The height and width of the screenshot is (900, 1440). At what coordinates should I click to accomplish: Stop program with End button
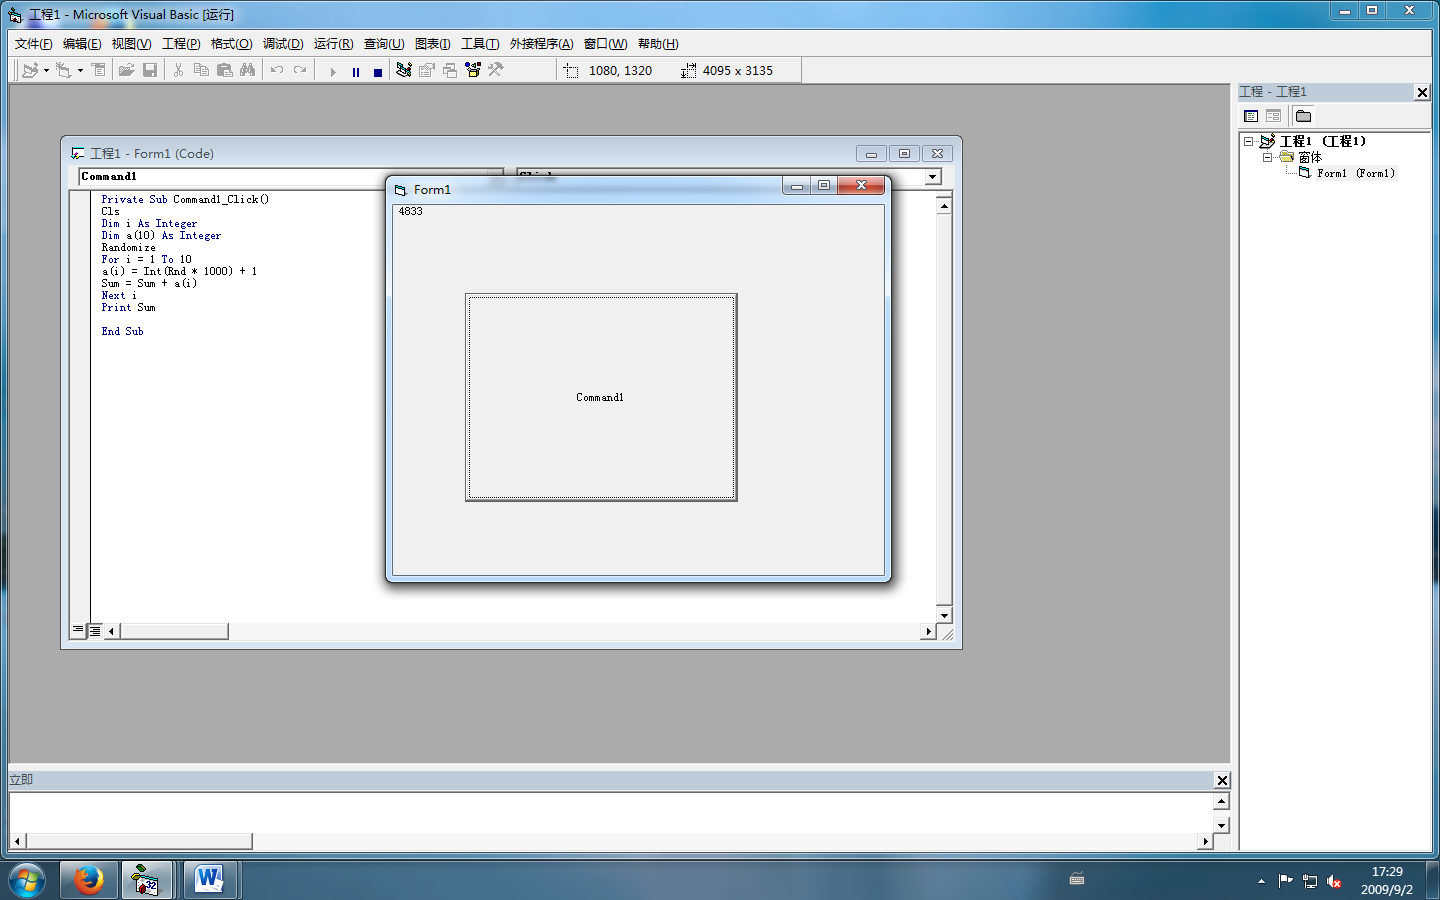click(x=378, y=72)
